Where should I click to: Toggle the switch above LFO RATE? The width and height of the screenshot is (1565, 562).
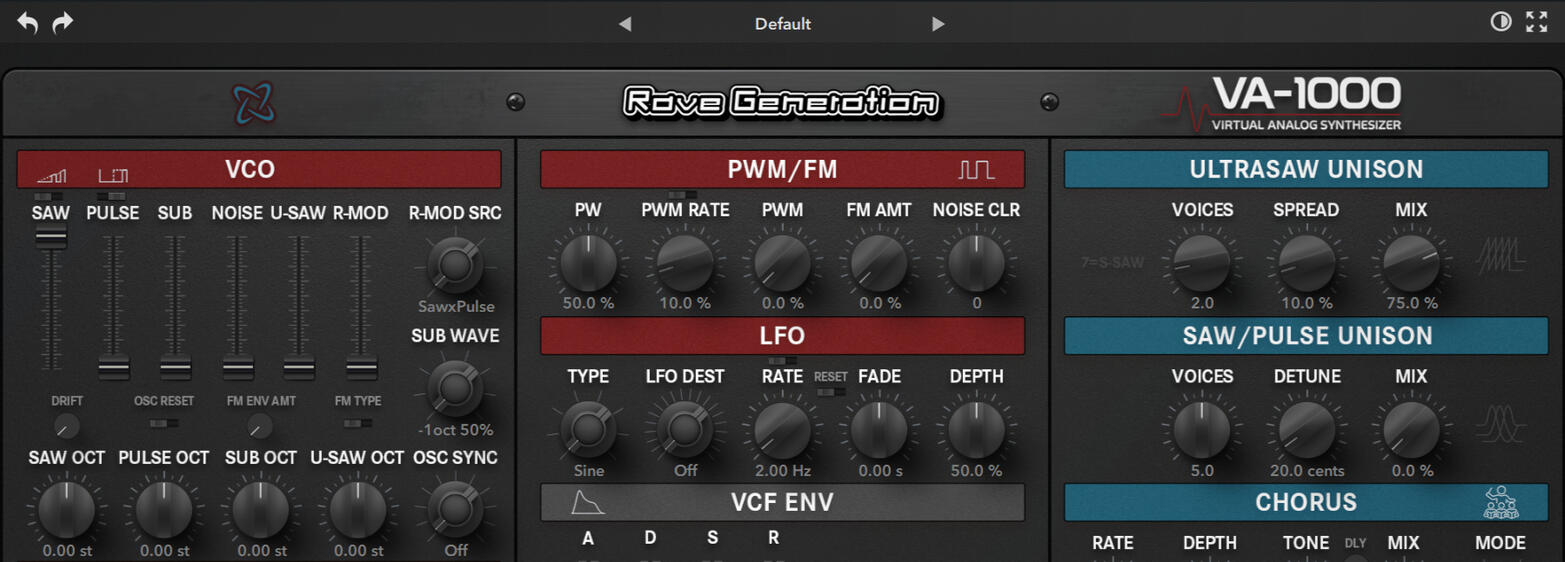point(782,360)
